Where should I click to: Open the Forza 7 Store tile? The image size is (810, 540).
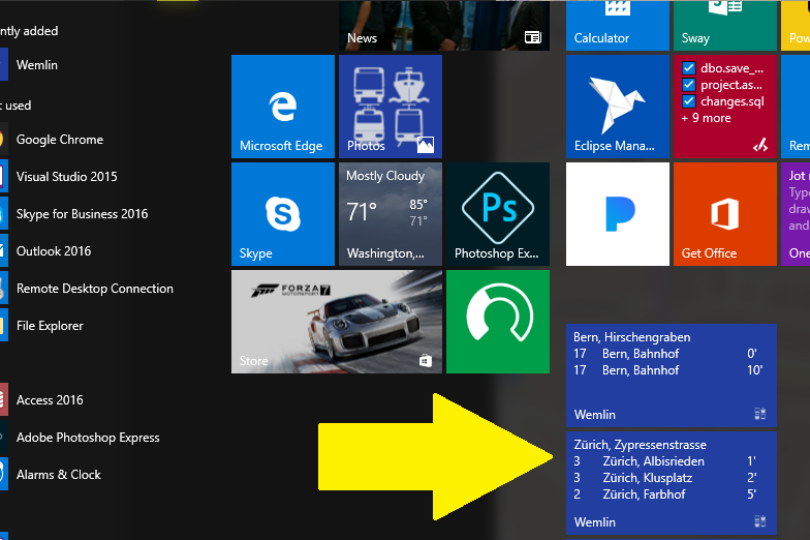(336, 321)
